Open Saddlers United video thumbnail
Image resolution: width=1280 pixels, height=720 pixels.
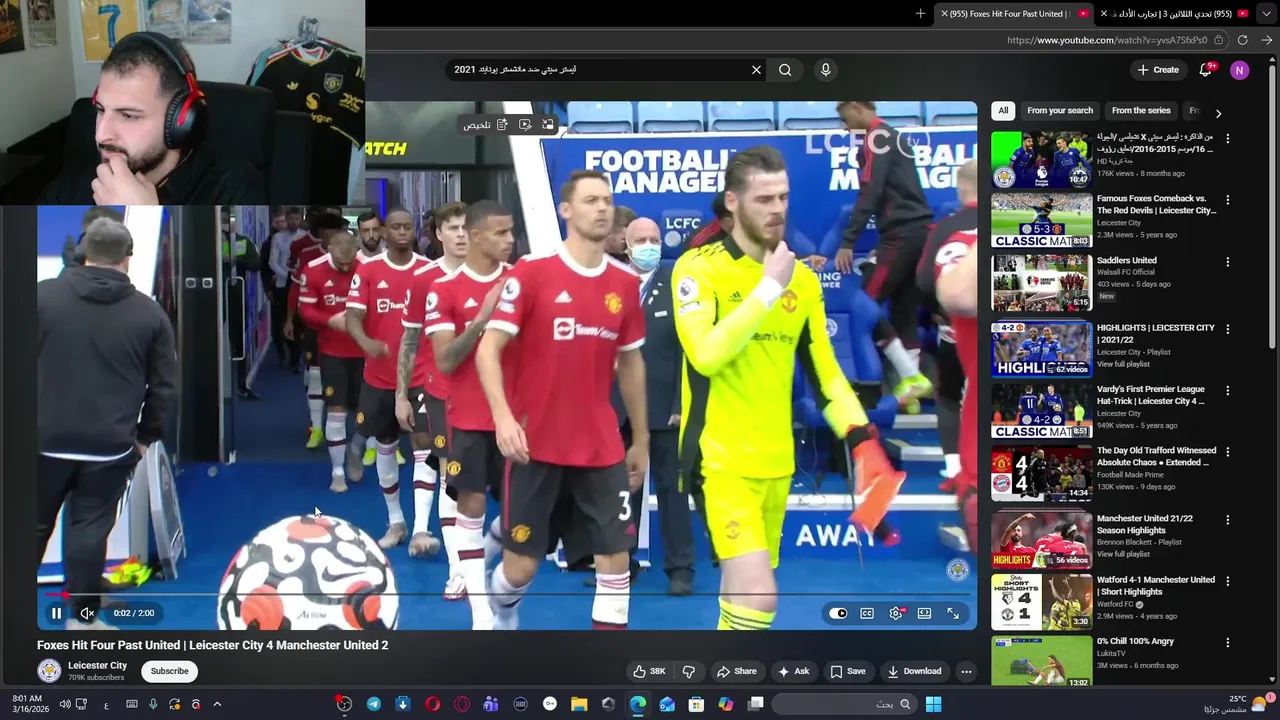1041,283
